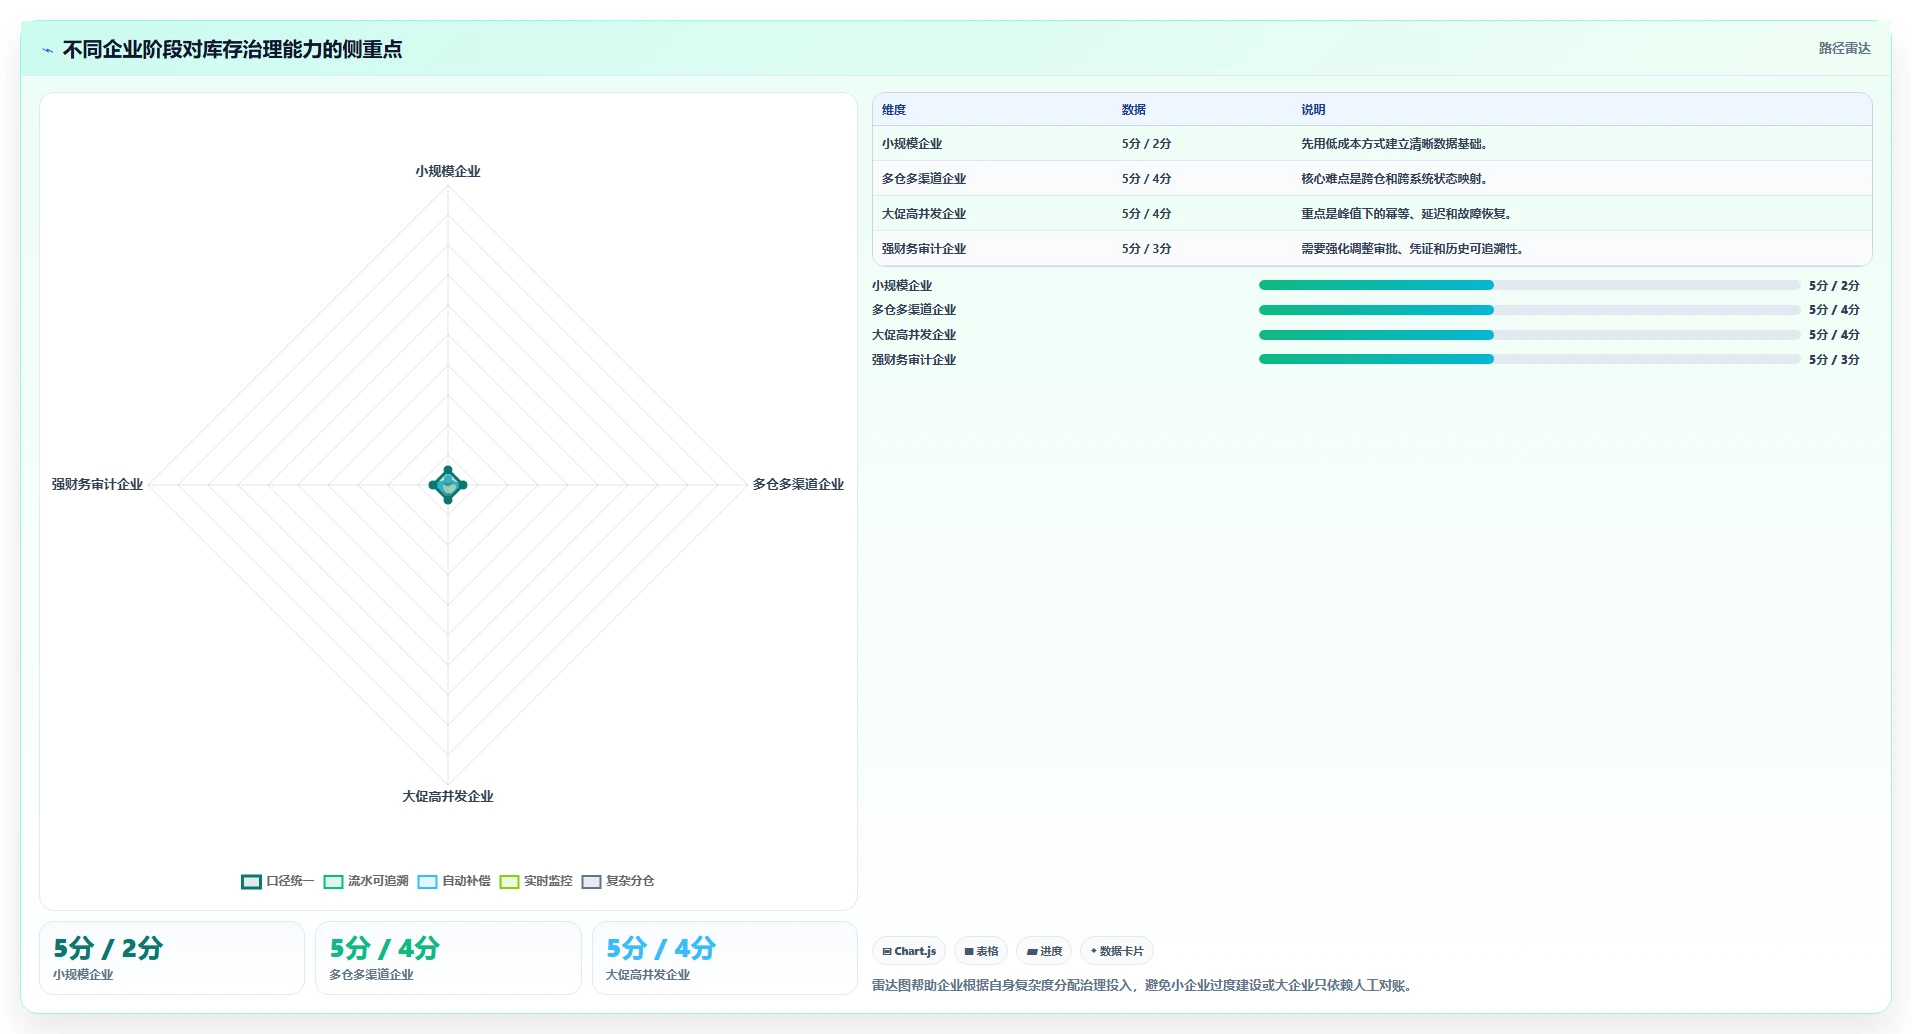Click the page title 不同企业阶段对库存治理能力的侧重点
Image resolution: width=1912 pixels, height=1034 pixels.
pos(232,50)
